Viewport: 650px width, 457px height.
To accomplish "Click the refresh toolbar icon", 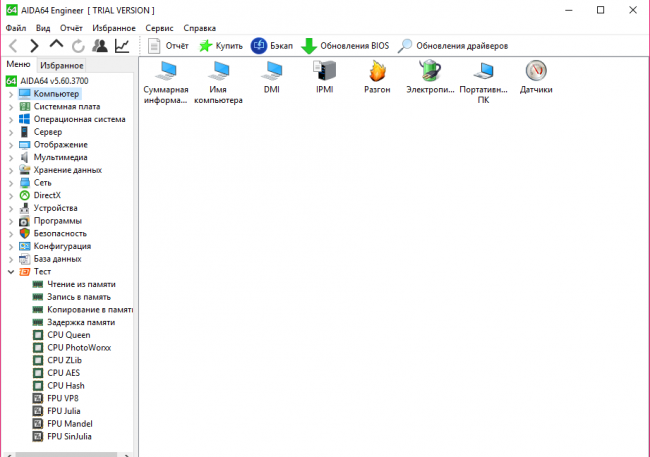I will 78,46.
